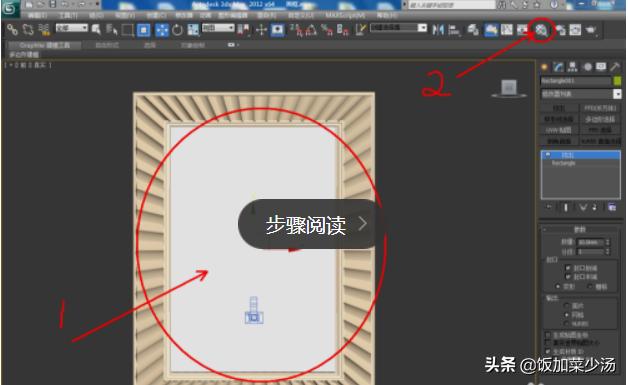Screen dimensions: 628x385
Task: Click the Select and Manipulate crosshair icon
Action: 261,30
